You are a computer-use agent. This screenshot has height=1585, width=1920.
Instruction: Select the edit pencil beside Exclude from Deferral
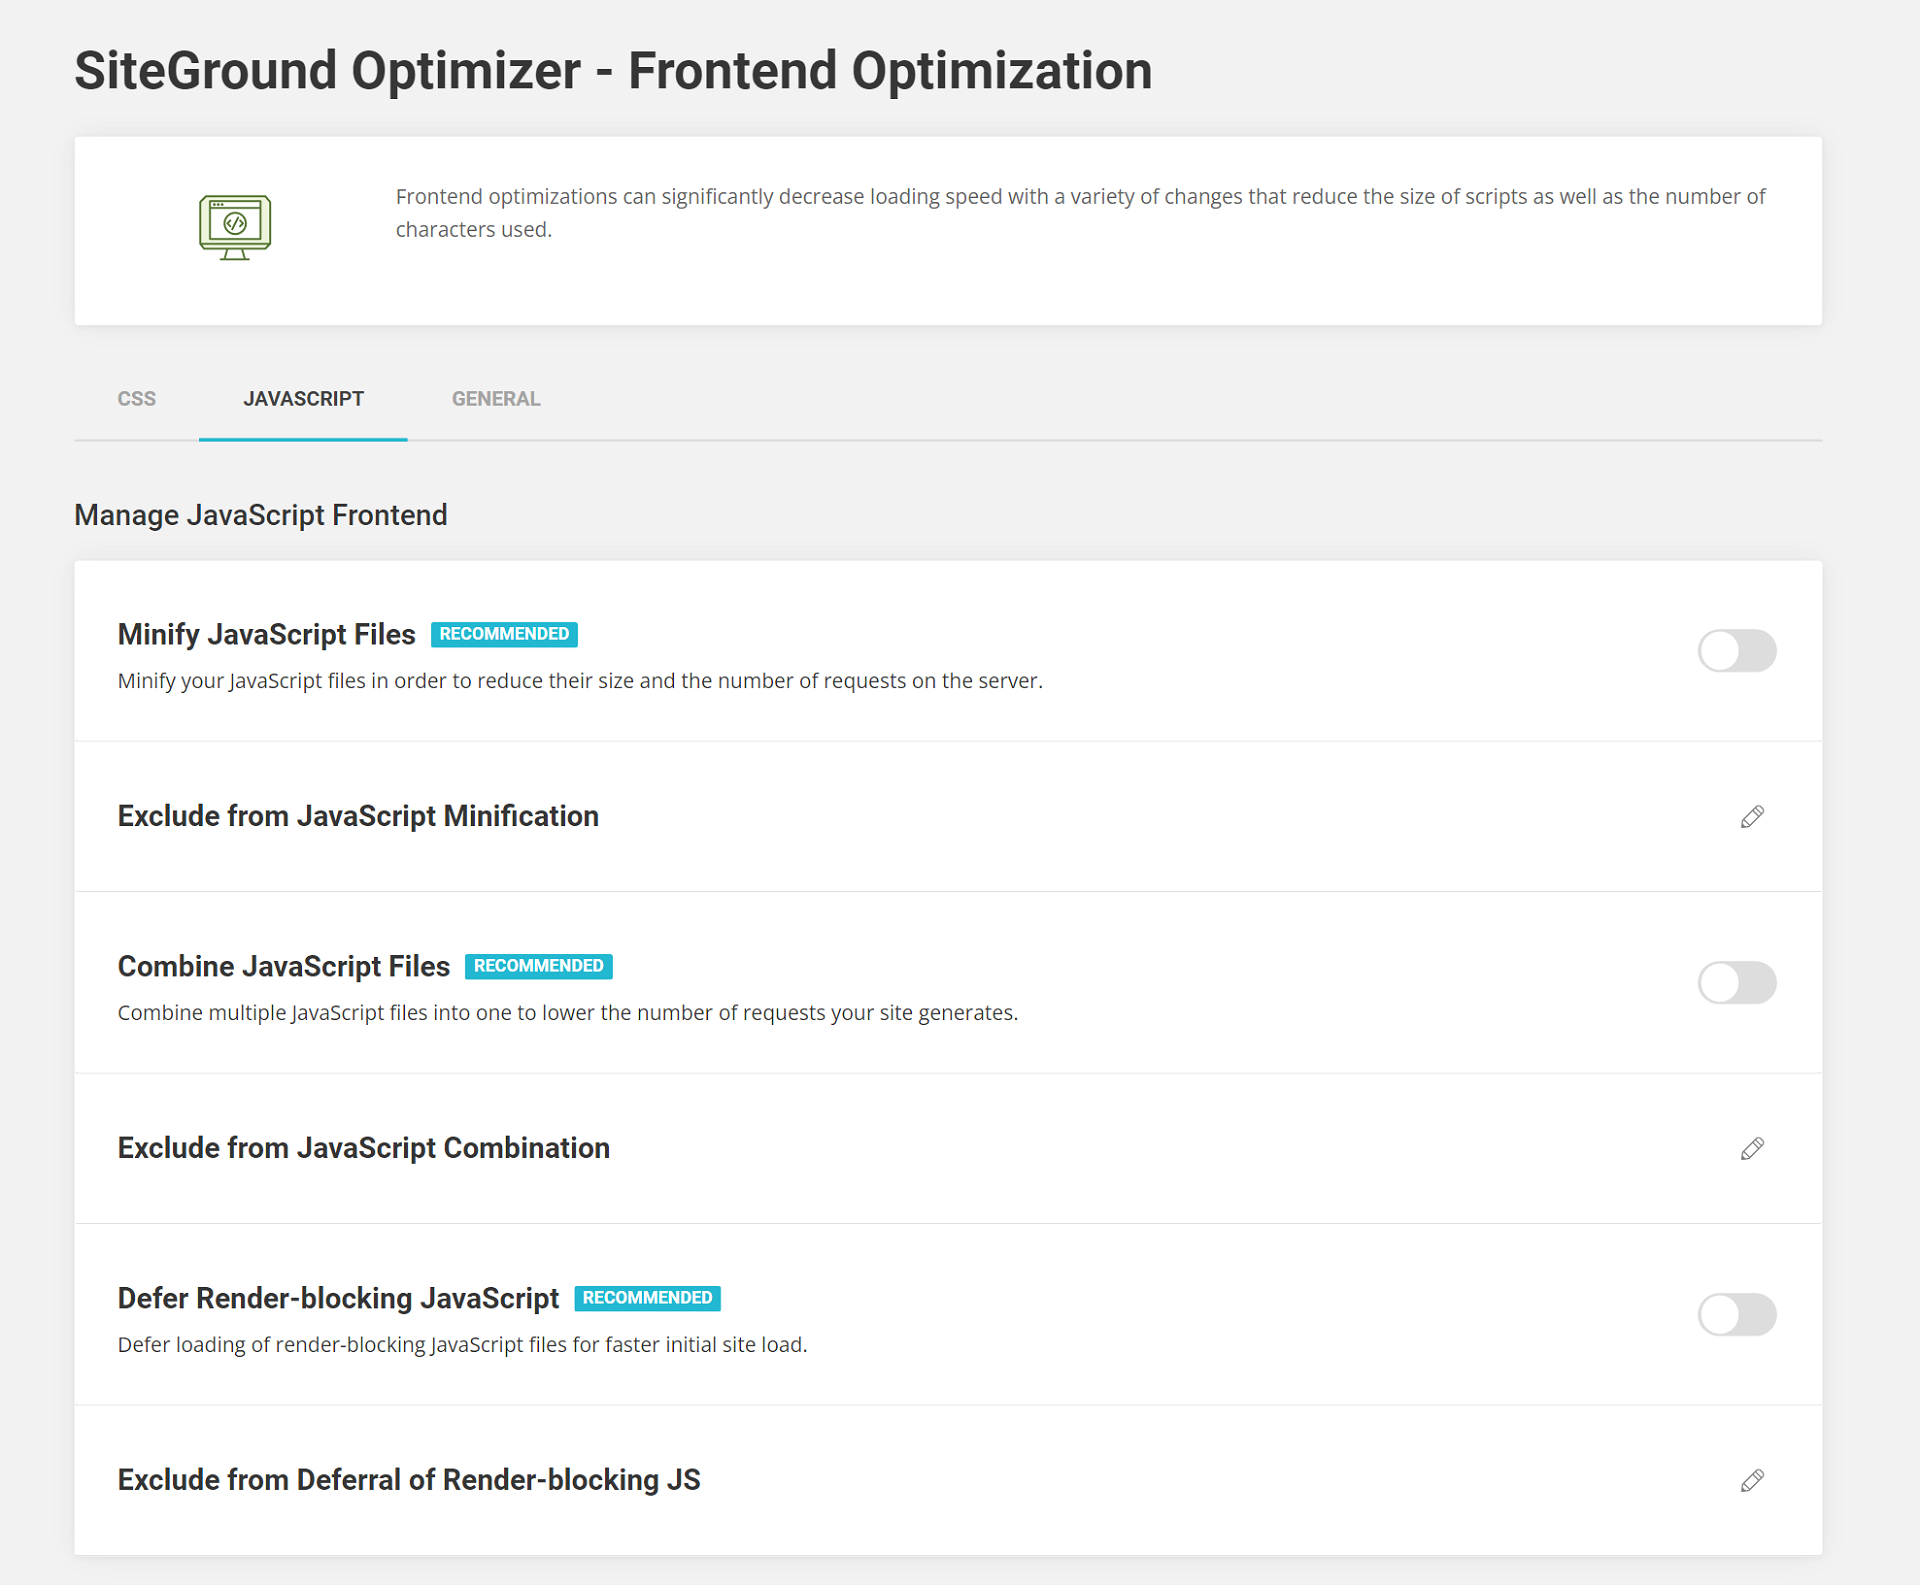coord(1752,1481)
